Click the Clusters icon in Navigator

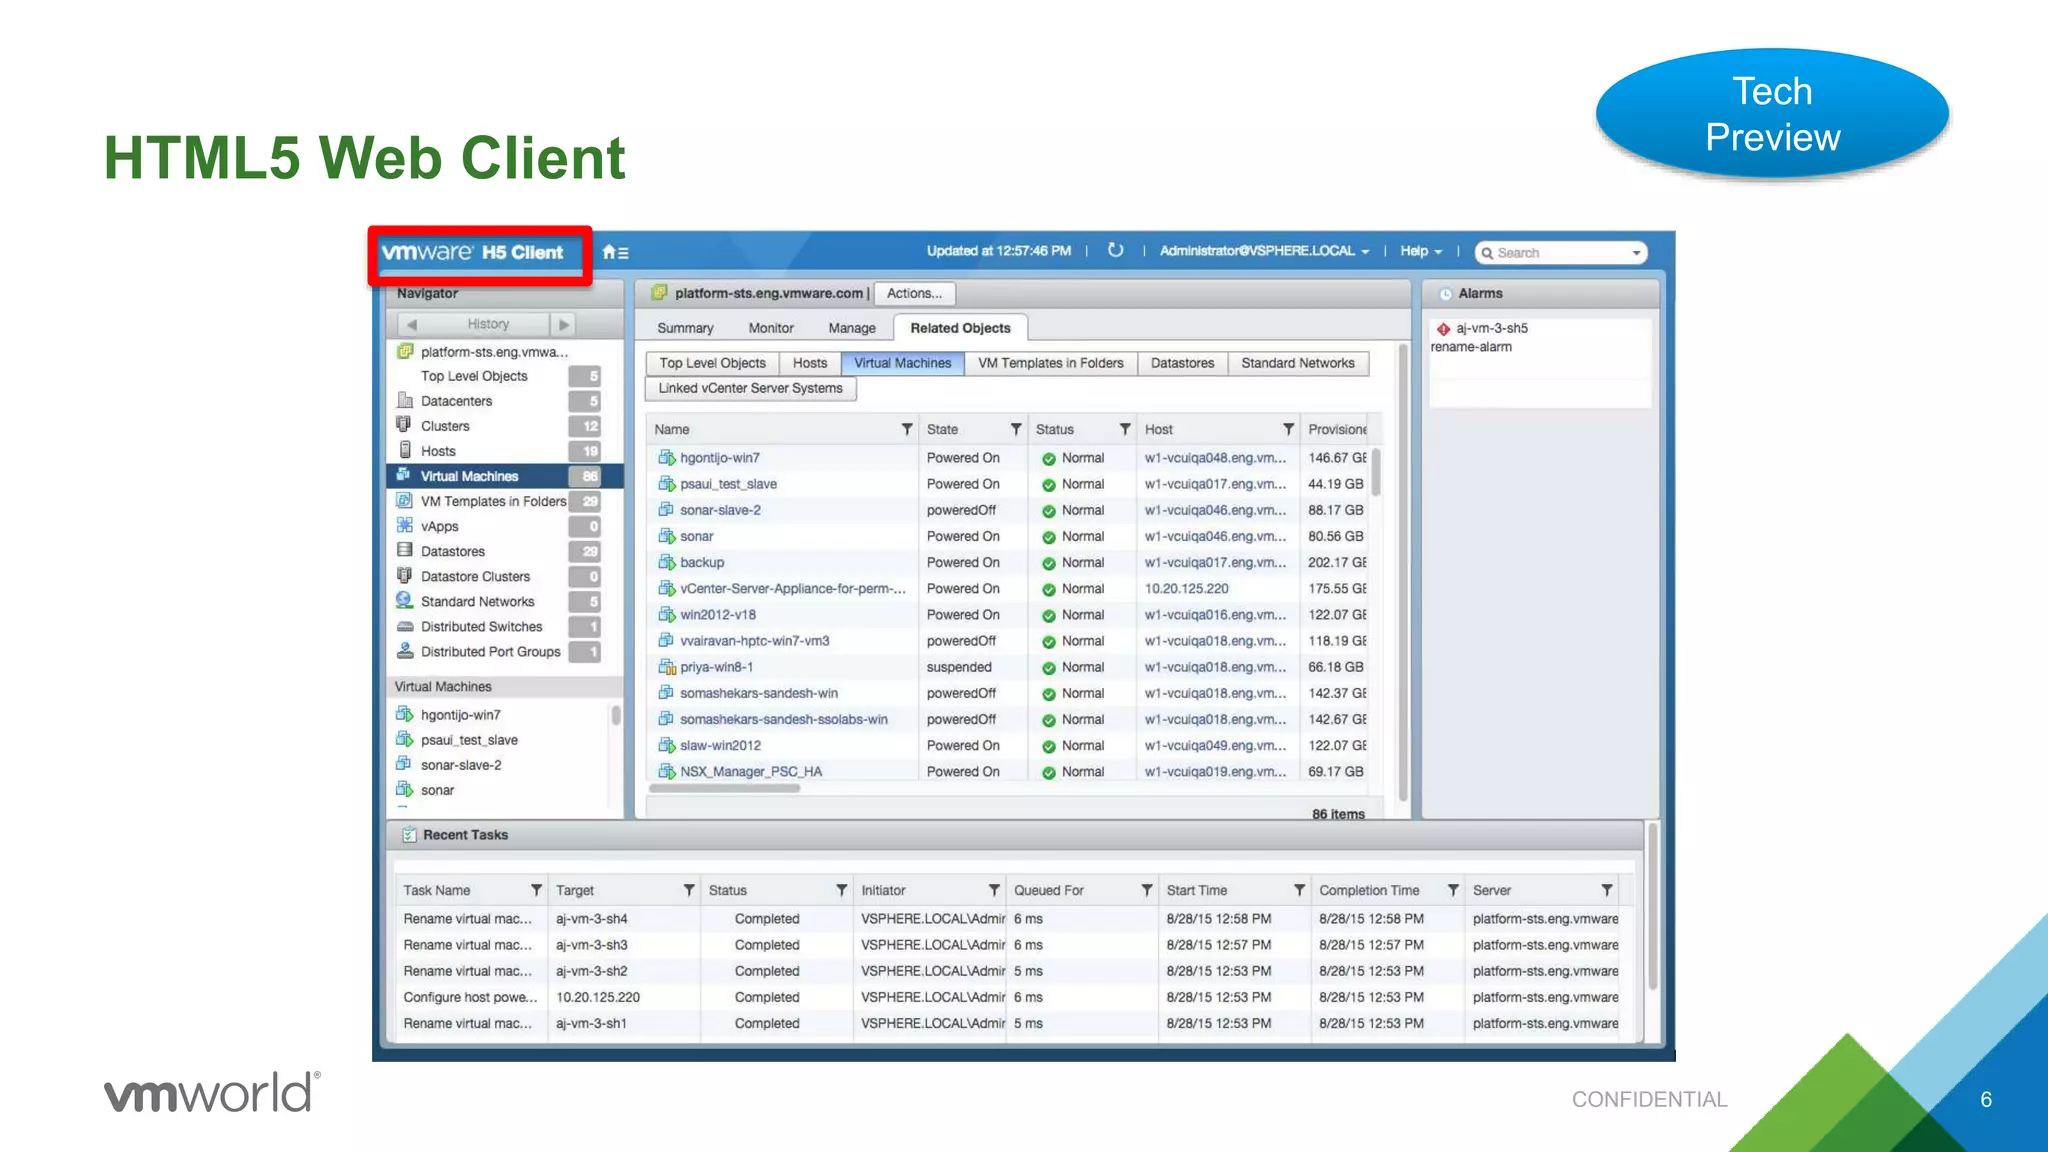pos(404,425)
